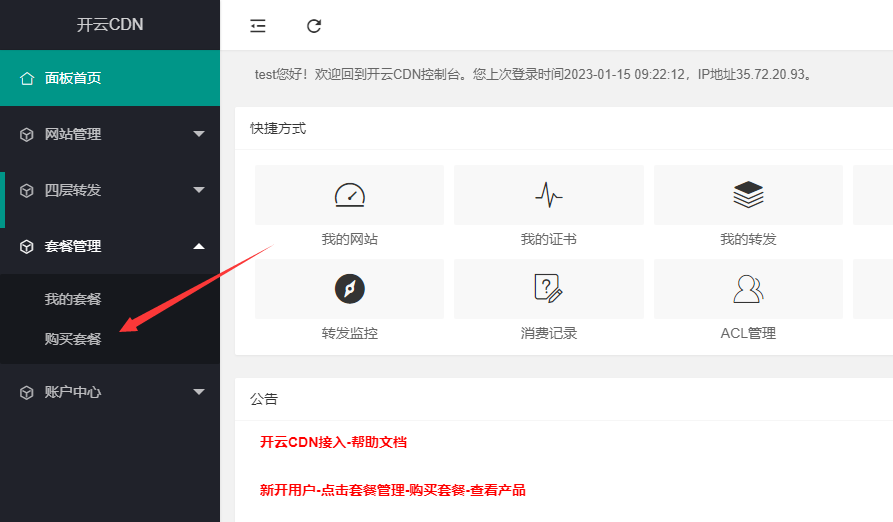Image resolution: width=893 pixels, height=522 pixels.
Task: Click the 我的转发 shortcut label
Action: tap(748, 239)
